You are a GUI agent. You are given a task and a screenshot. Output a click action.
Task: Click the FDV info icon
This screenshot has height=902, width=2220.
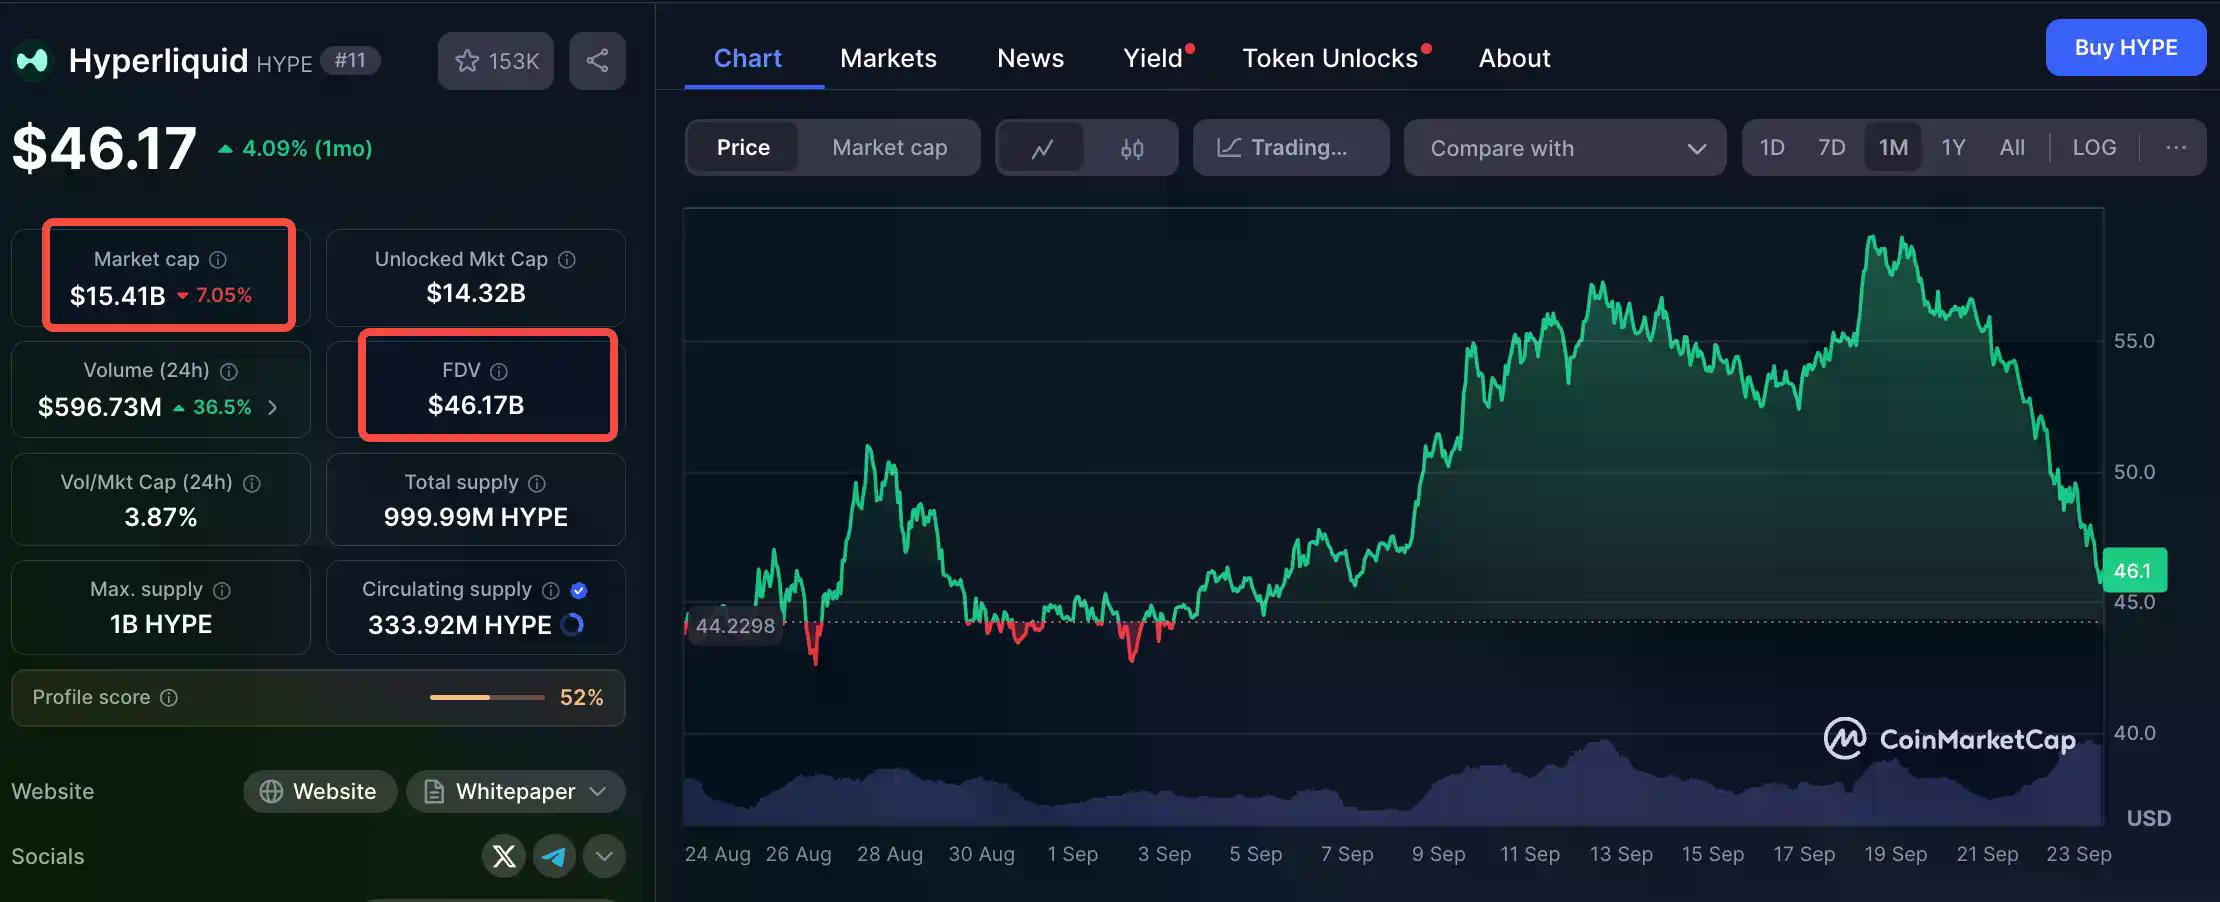coord(499,371)
